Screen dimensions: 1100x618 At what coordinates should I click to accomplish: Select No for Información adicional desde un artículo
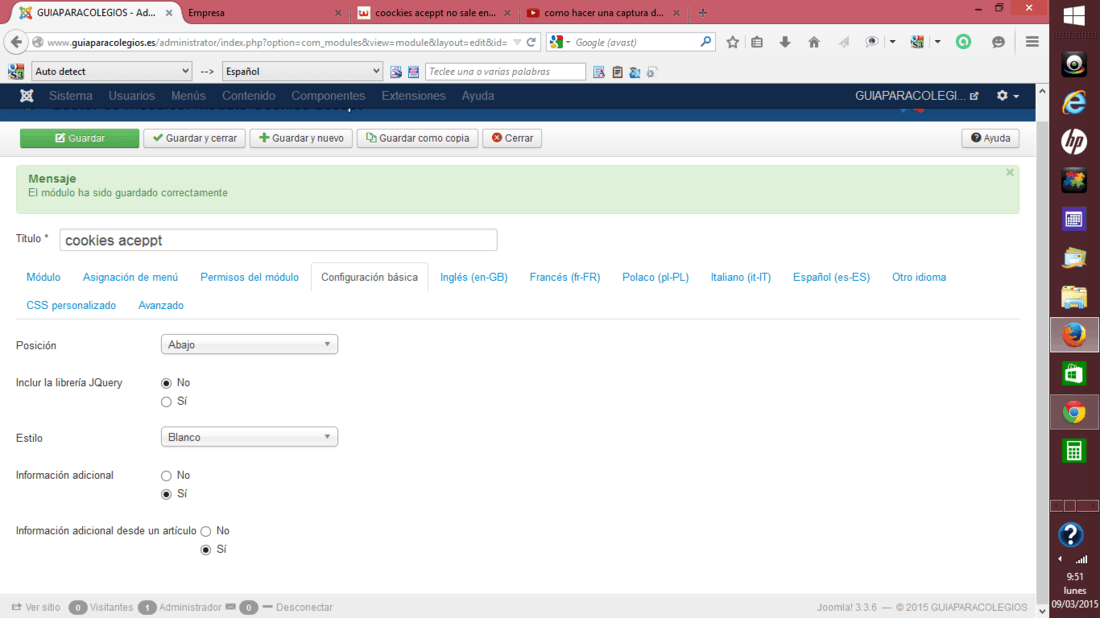(x=206, y=531)
